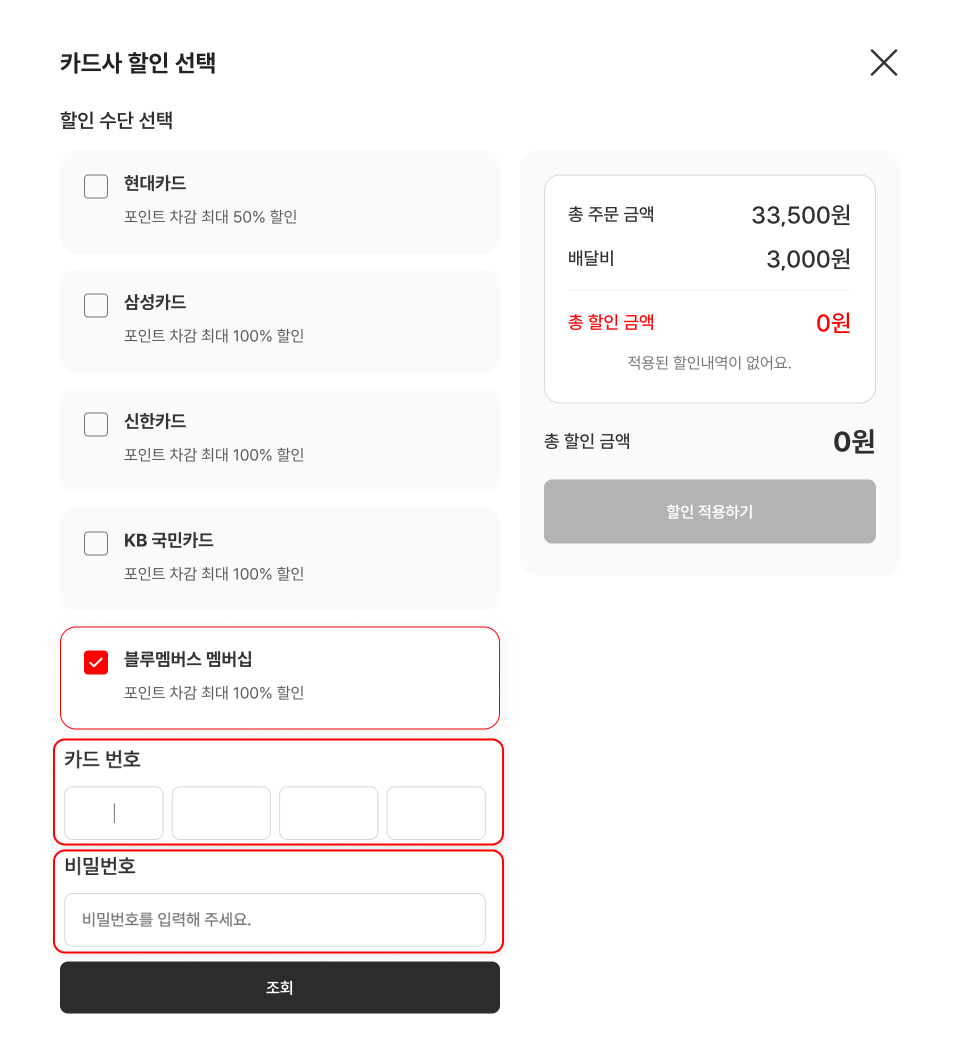Click the red 총 할인 금액 label
Screen dimensions: 960x1061
click(x=611, y=322)
